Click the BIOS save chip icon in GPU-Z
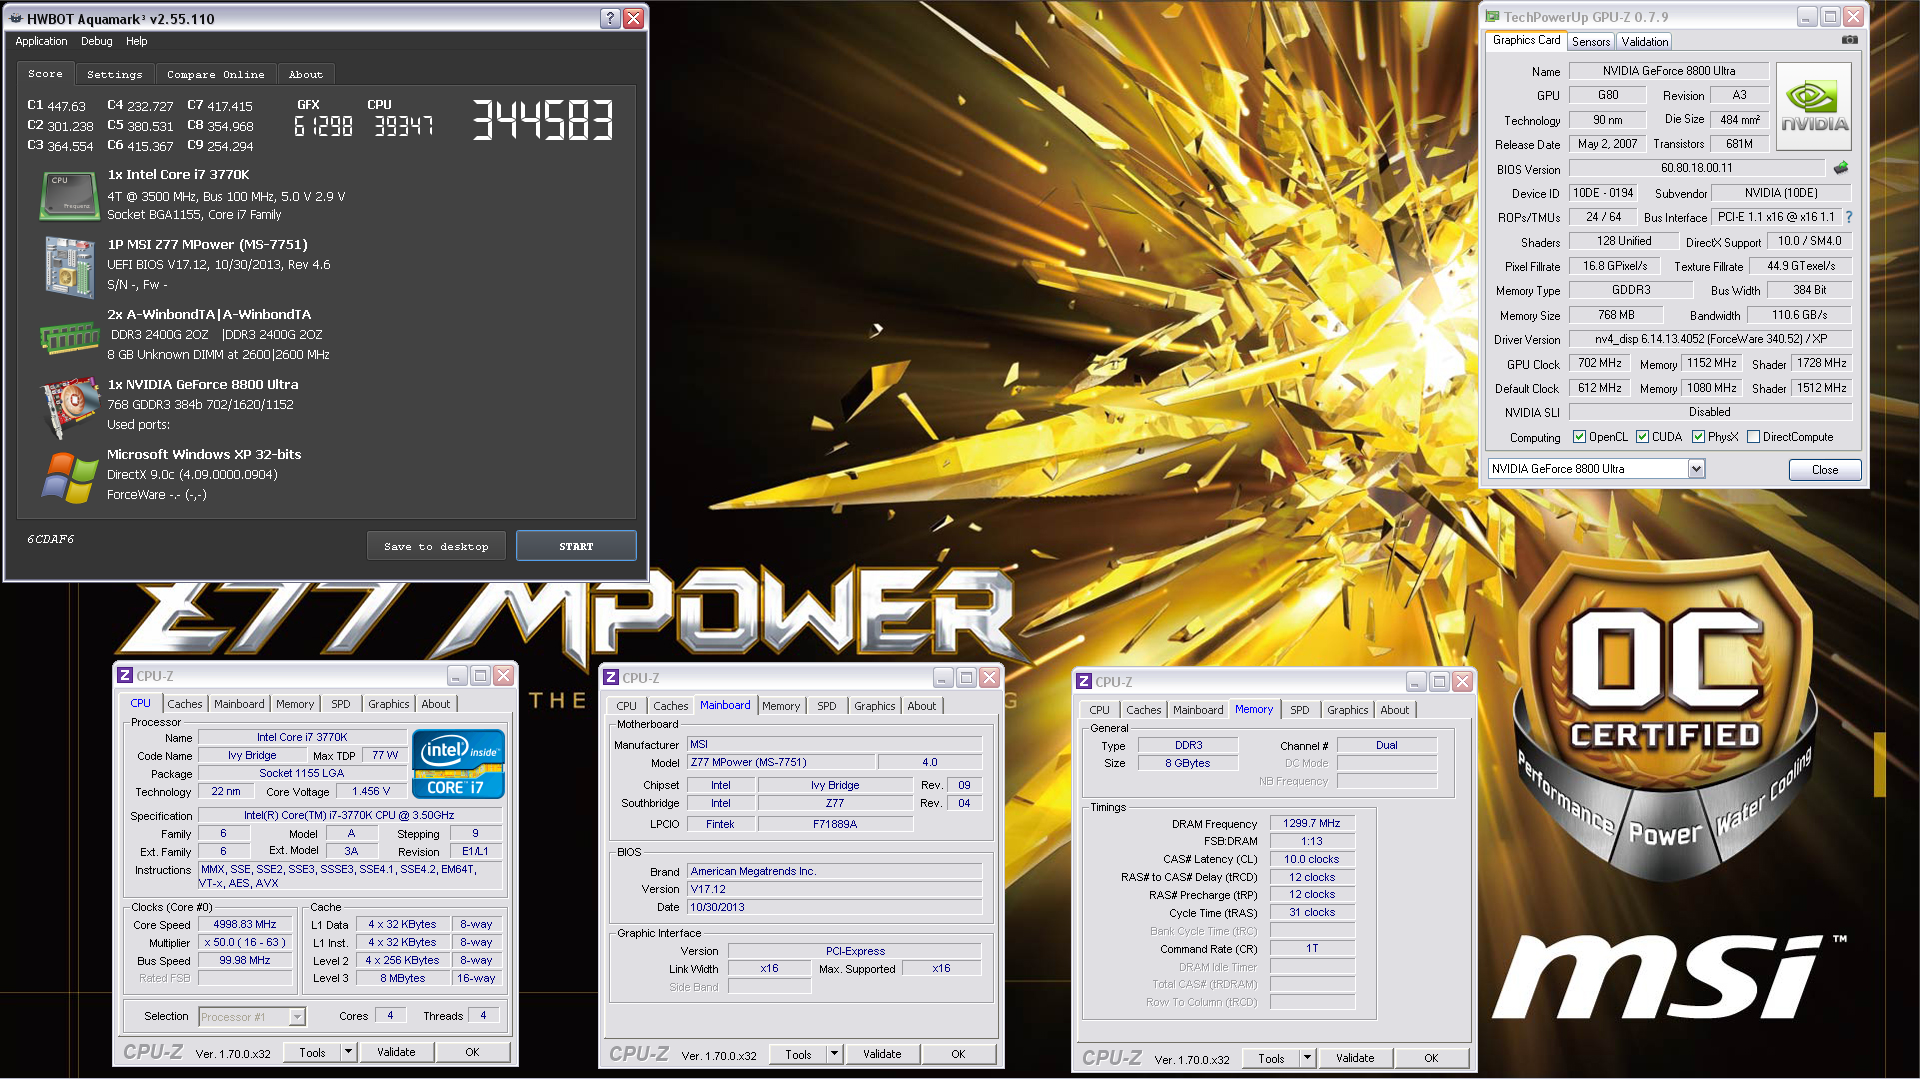Screen dimensions: 1920x1080 tap(1841, 168)
